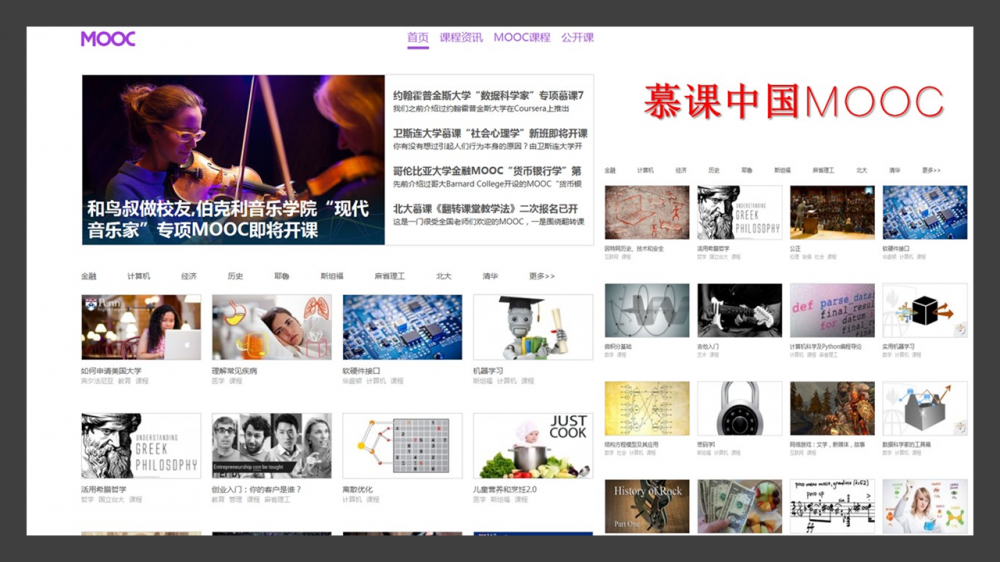Screen dimensions: 1000x562
Task: Go to the 公开课 tab
Action: pos(578,38)
